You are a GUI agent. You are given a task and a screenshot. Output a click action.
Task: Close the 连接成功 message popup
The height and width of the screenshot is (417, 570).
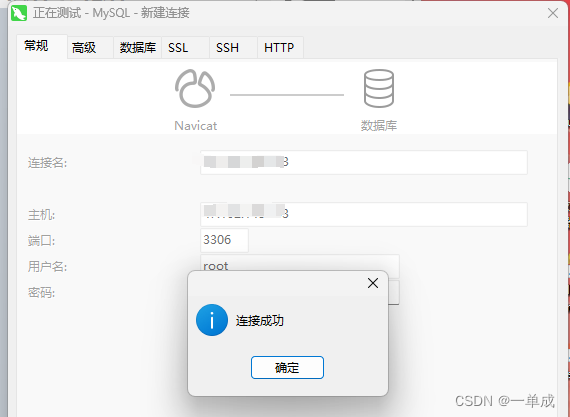pos(373,283)
